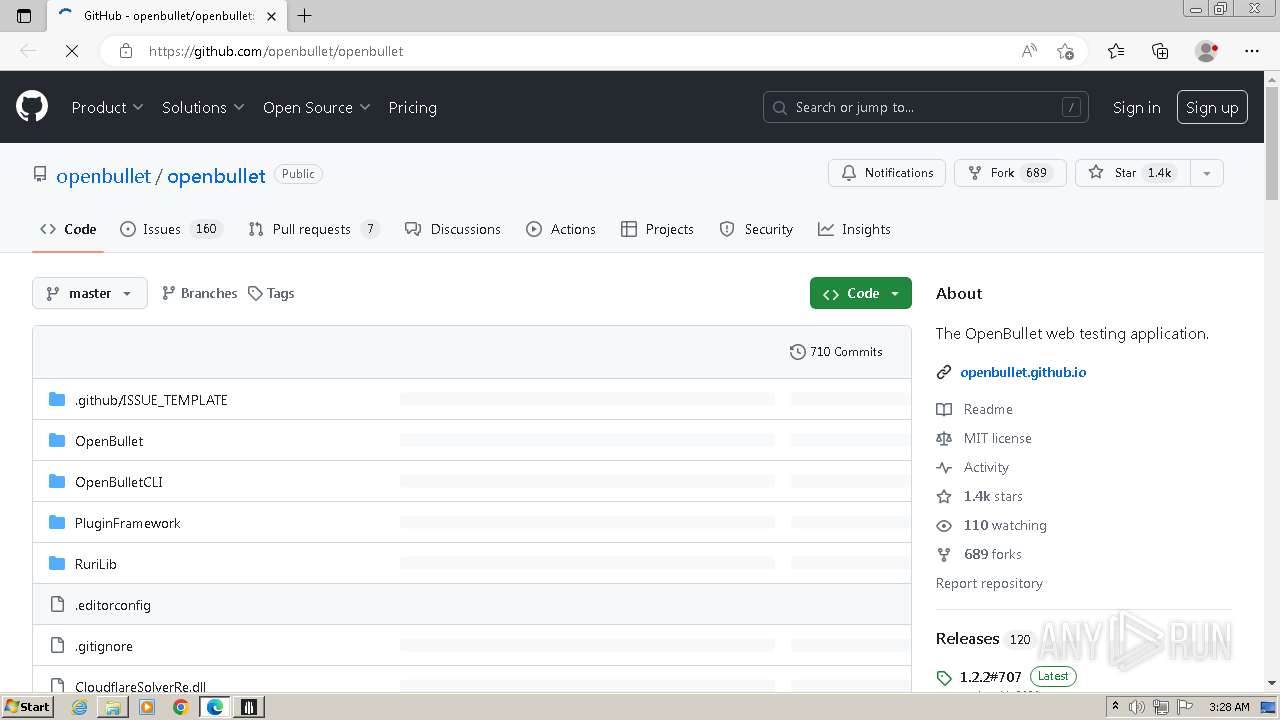Switch to the Issues tab

(x=169, y=229)
